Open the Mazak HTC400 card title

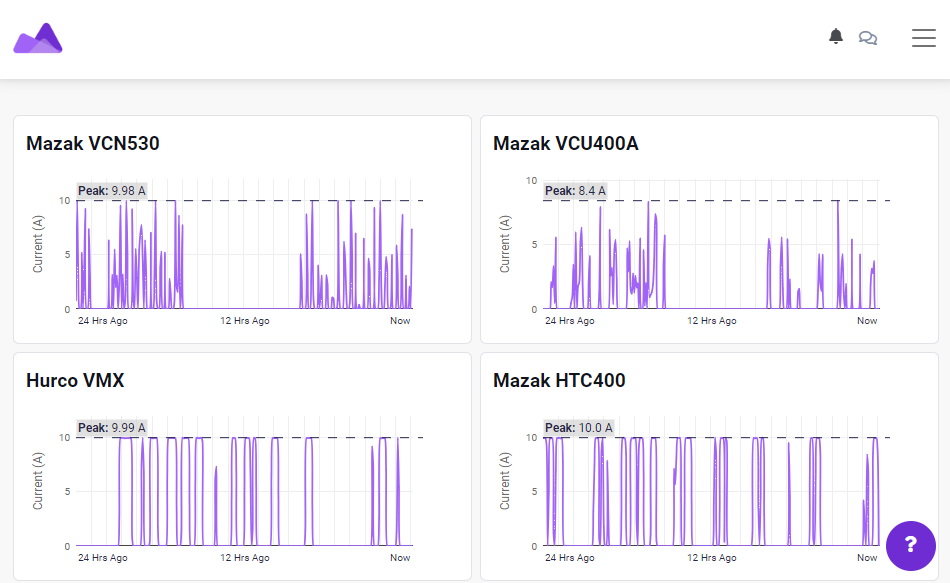[559, 381]
